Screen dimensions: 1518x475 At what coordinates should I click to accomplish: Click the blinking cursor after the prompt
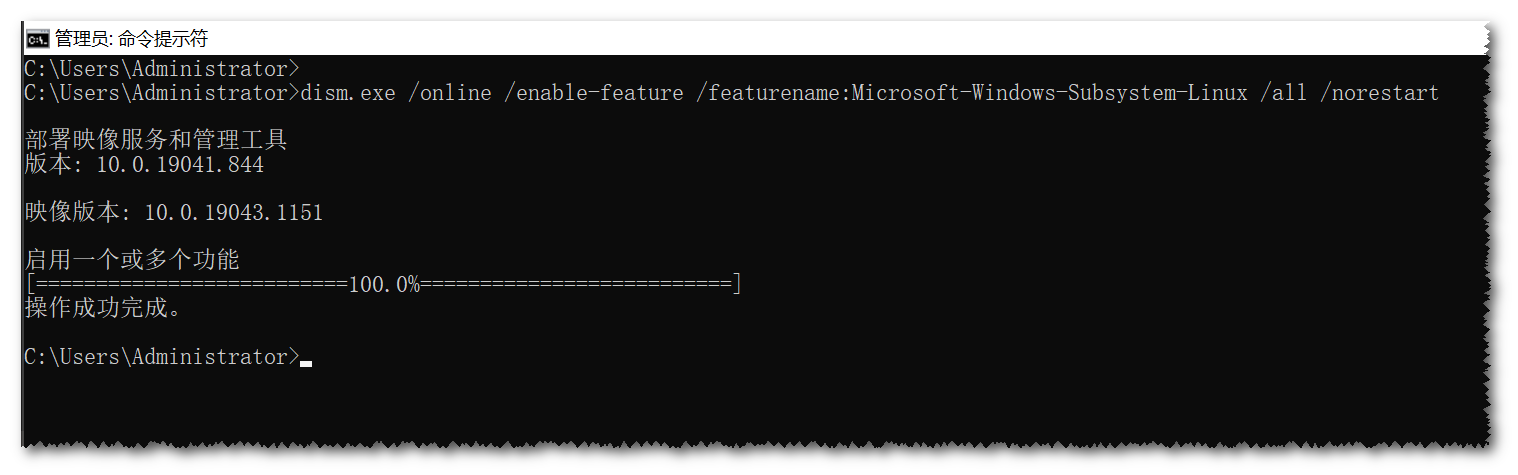click(306, 364)
